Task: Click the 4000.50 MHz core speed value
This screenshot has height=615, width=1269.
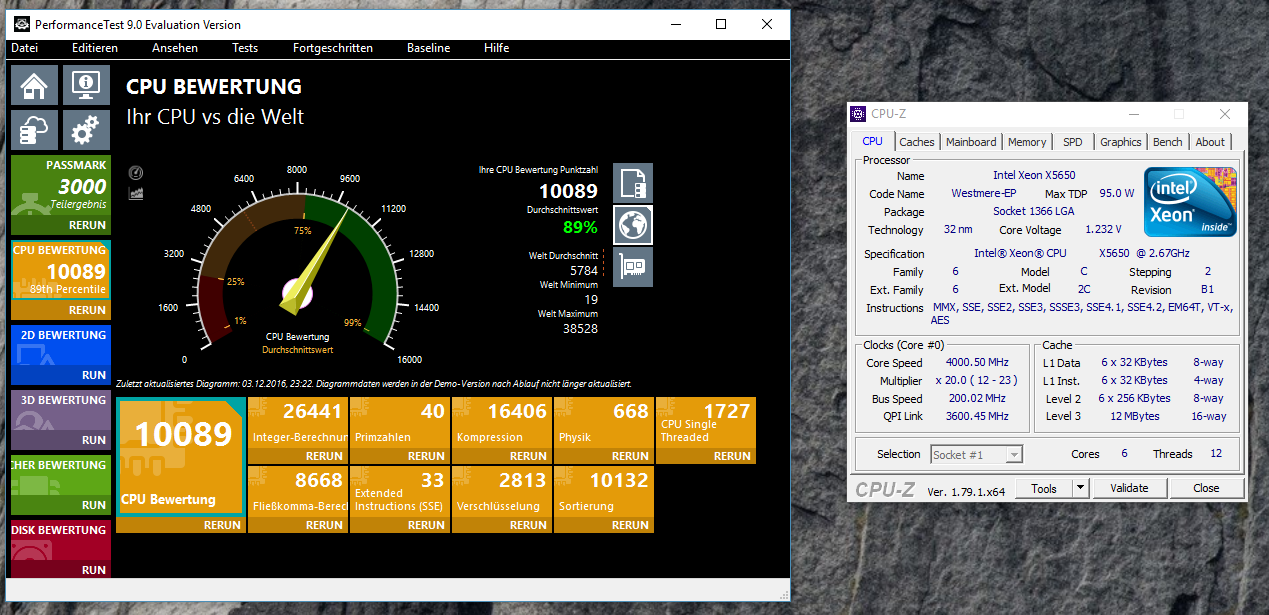Action: [x=979, y=363]
